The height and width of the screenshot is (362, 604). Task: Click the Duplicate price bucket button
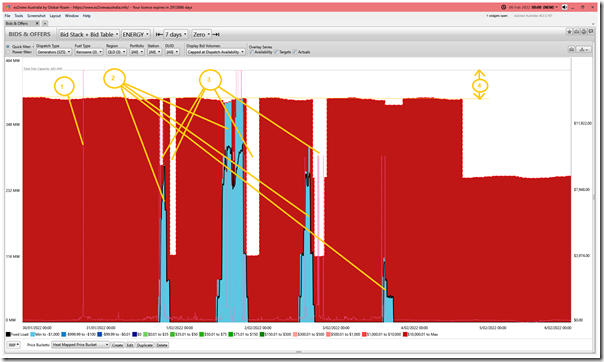145,345
